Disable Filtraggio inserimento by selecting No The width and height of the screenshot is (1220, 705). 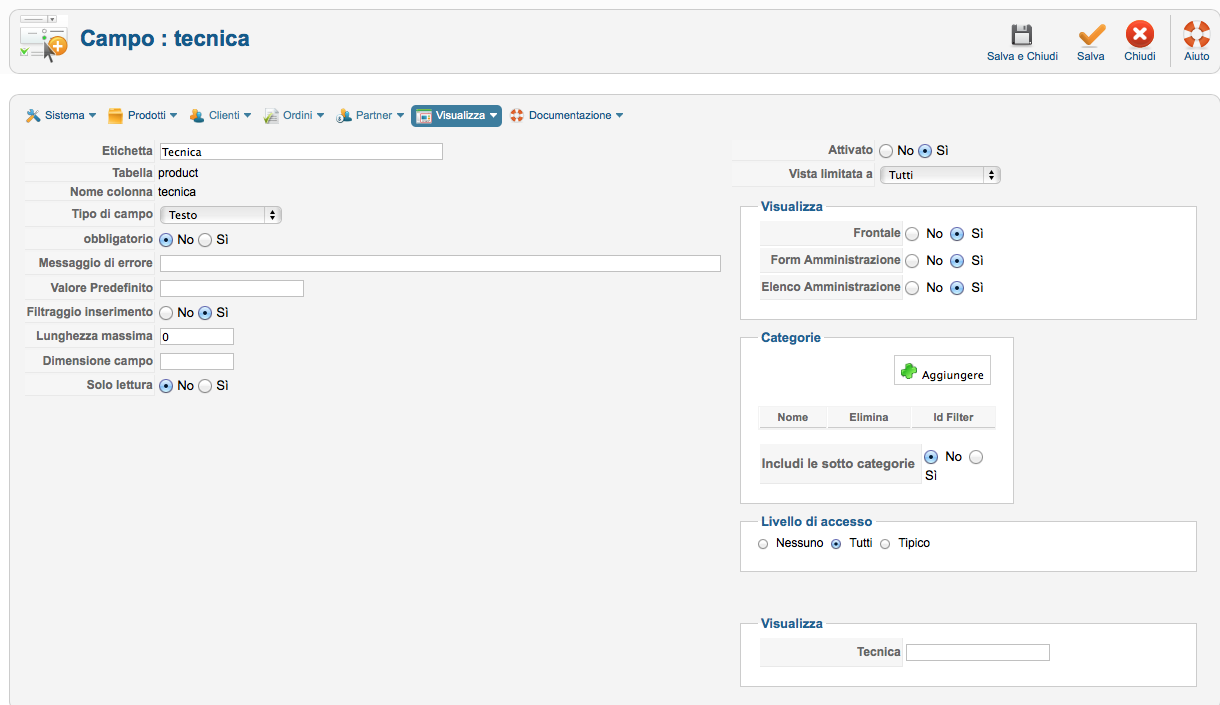(166, 313)
